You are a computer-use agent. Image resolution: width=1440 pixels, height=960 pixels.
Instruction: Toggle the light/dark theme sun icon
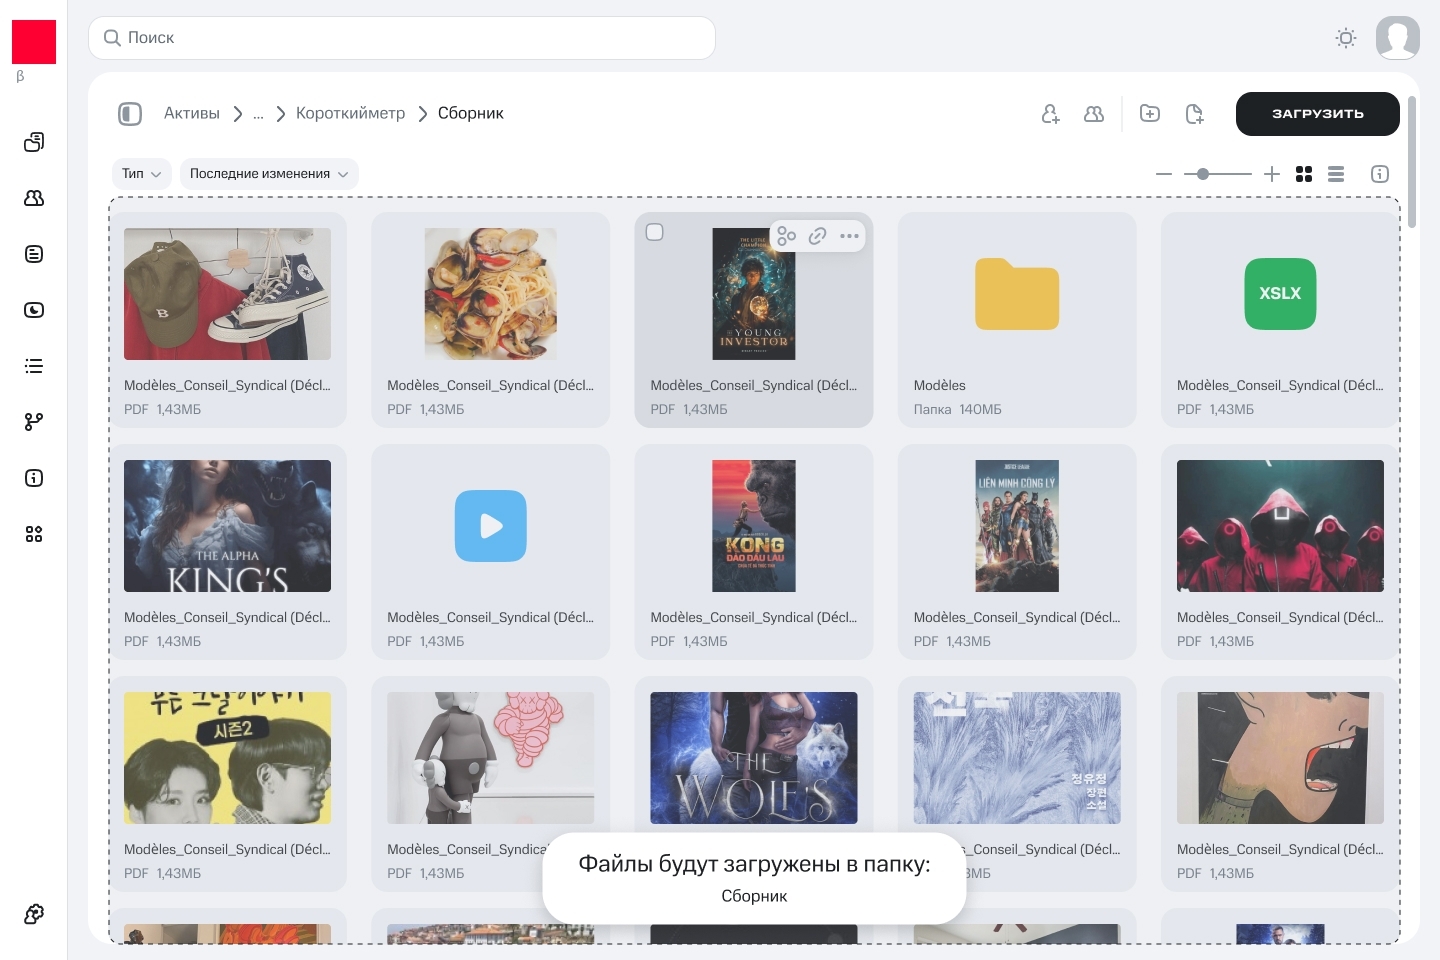[x=1346, y=38]
